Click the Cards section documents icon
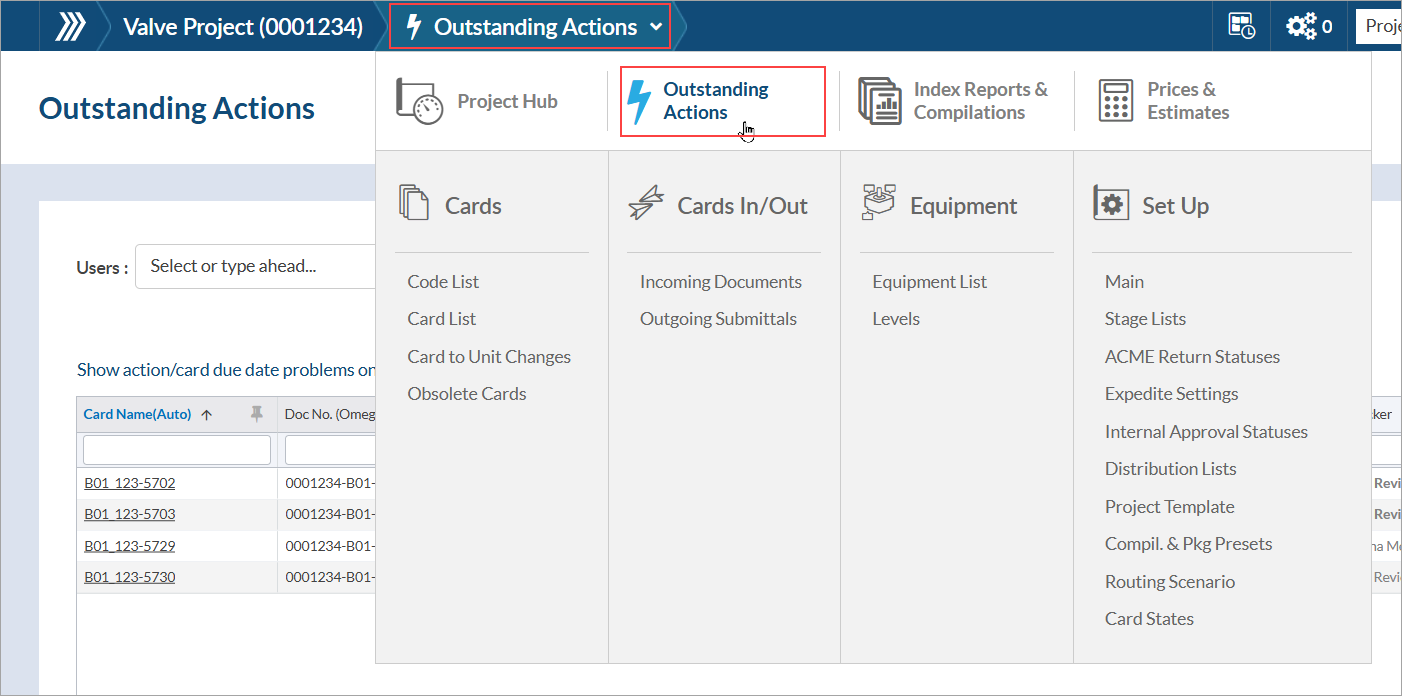 (414, 203)
